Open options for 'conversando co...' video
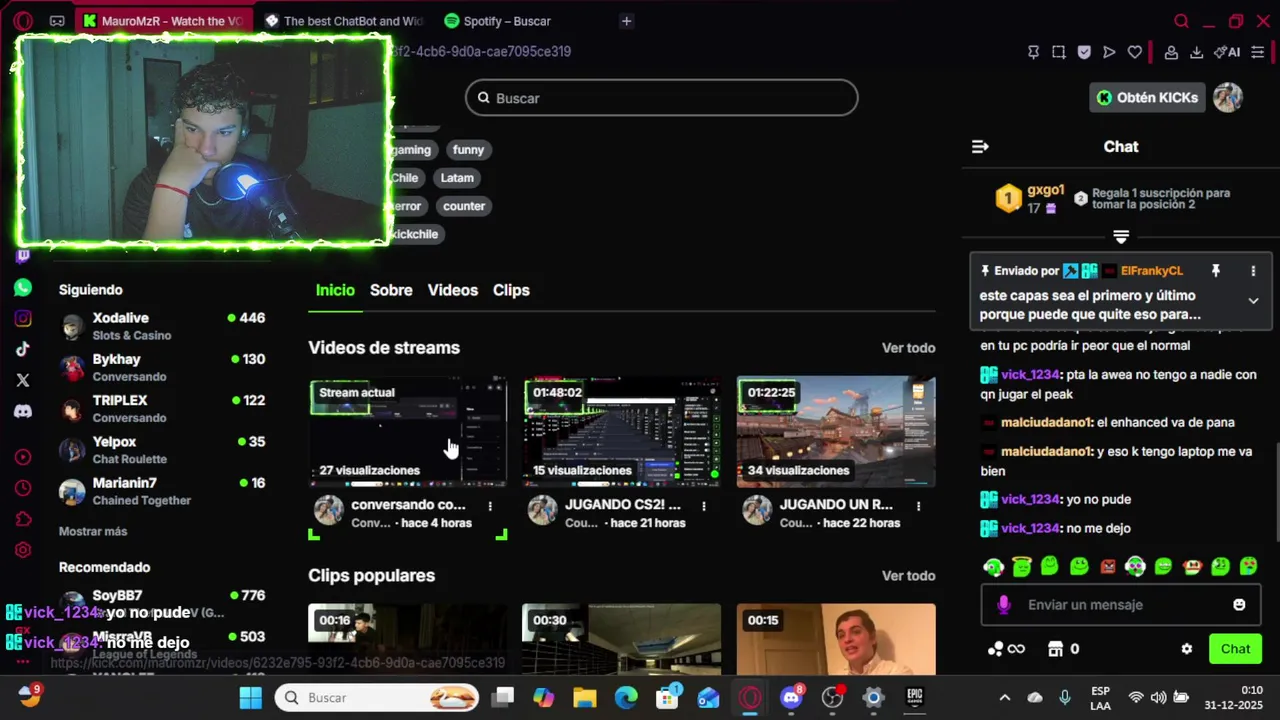The width and height of the screenshot is (1280, 720). click(x=490, y=506)
